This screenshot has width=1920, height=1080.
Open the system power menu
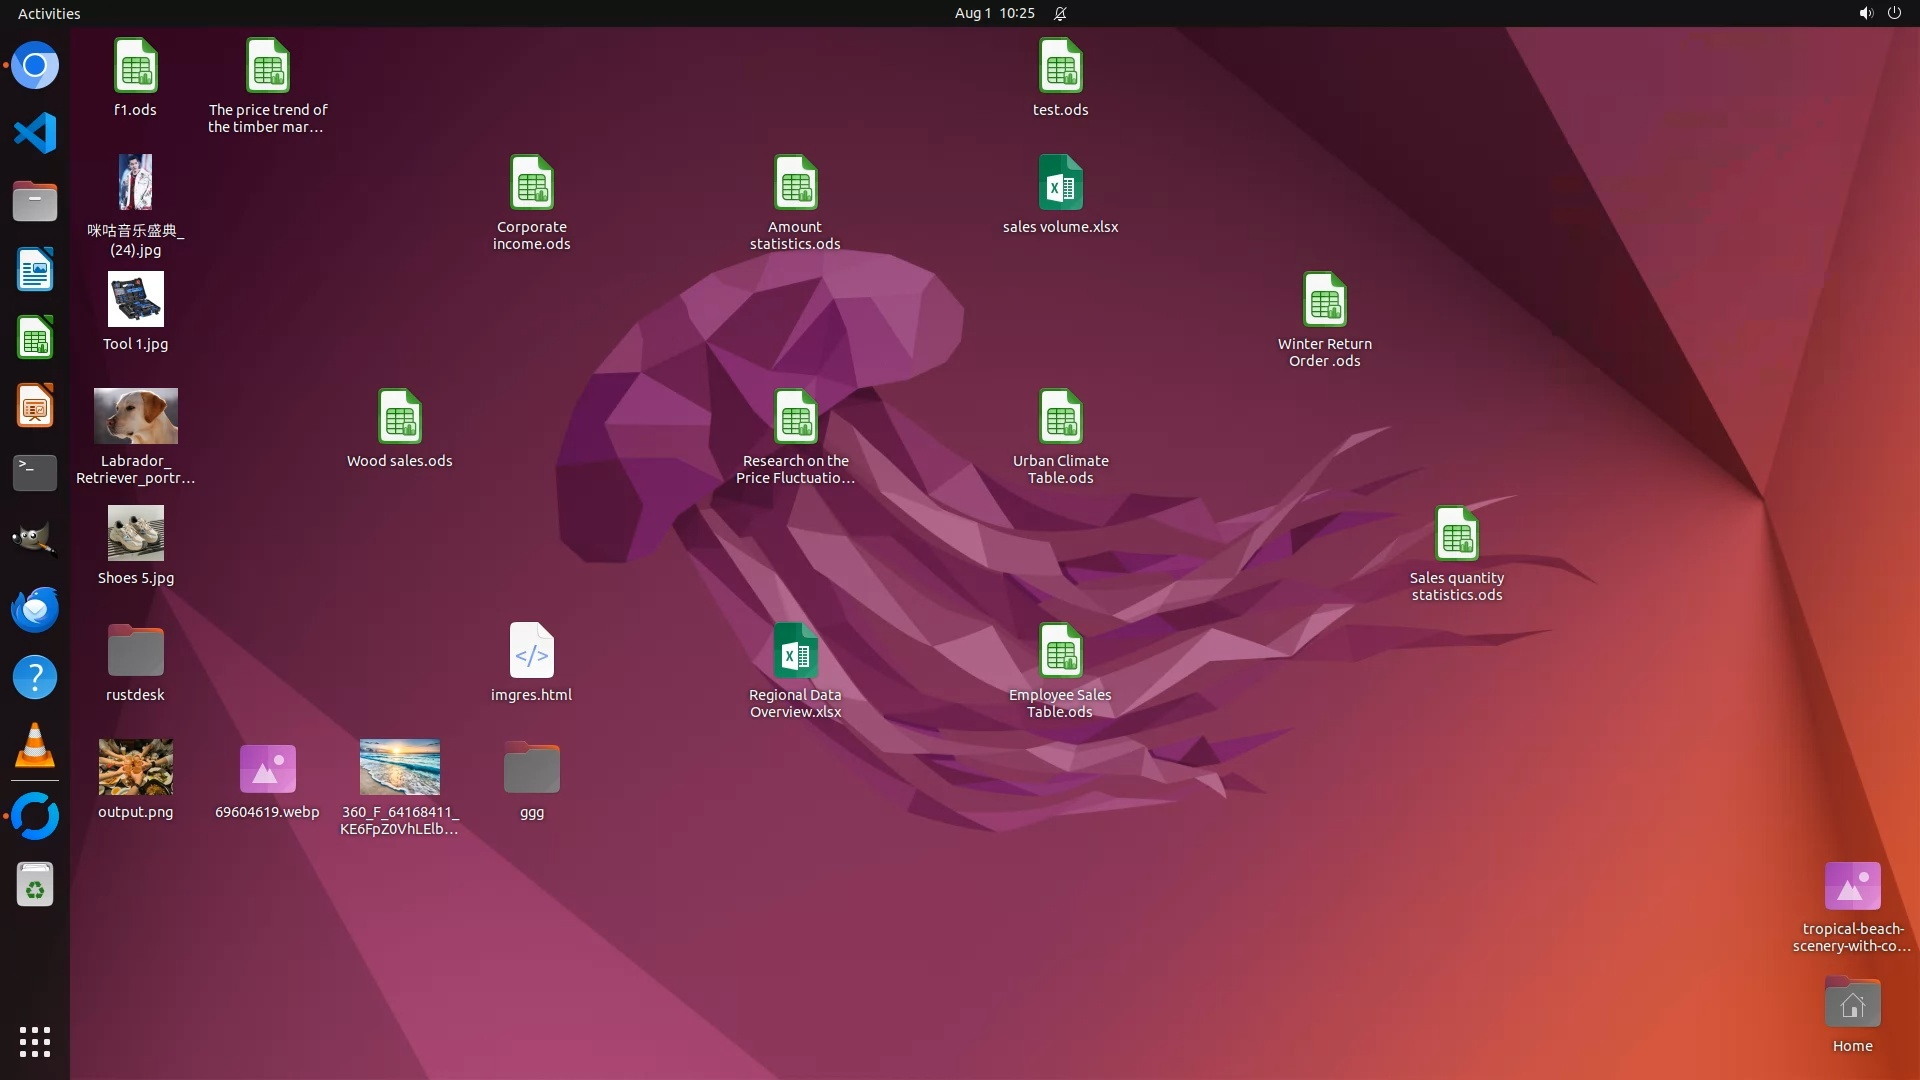click(x=1894, y=13)
